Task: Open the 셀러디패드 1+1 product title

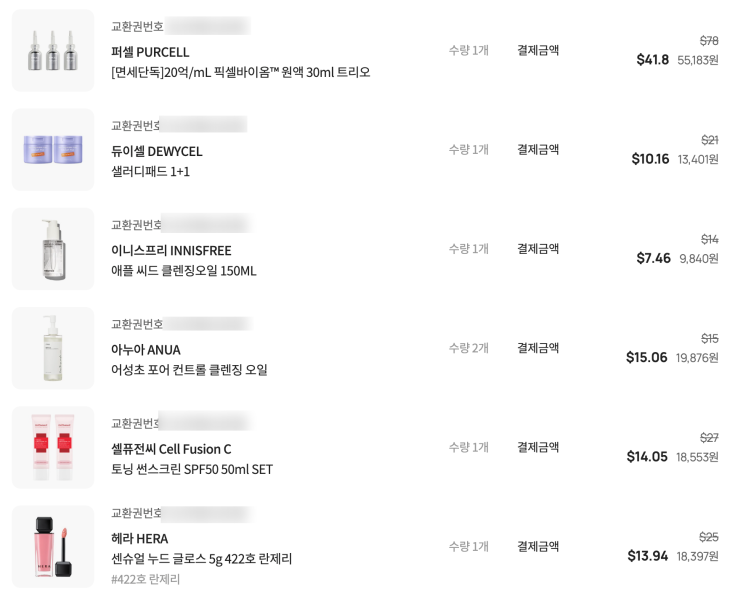Action: click(150, 171)
